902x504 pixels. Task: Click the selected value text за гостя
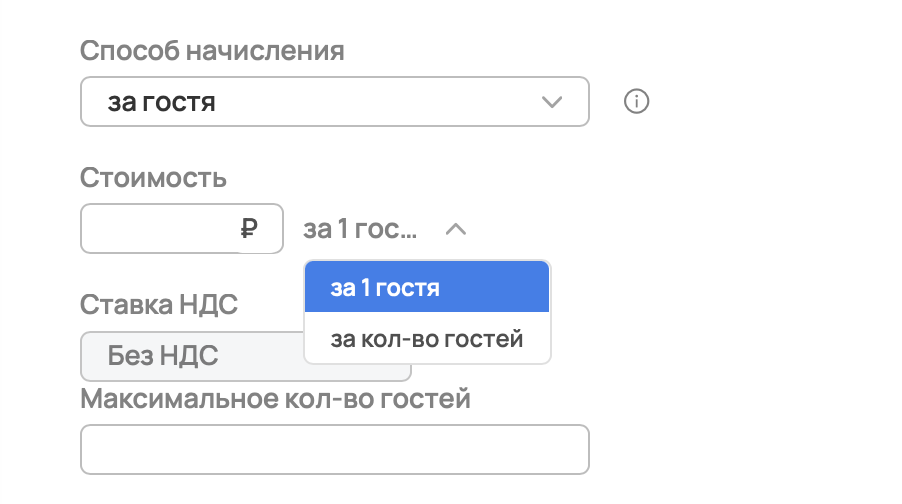(x=161, y=102)
